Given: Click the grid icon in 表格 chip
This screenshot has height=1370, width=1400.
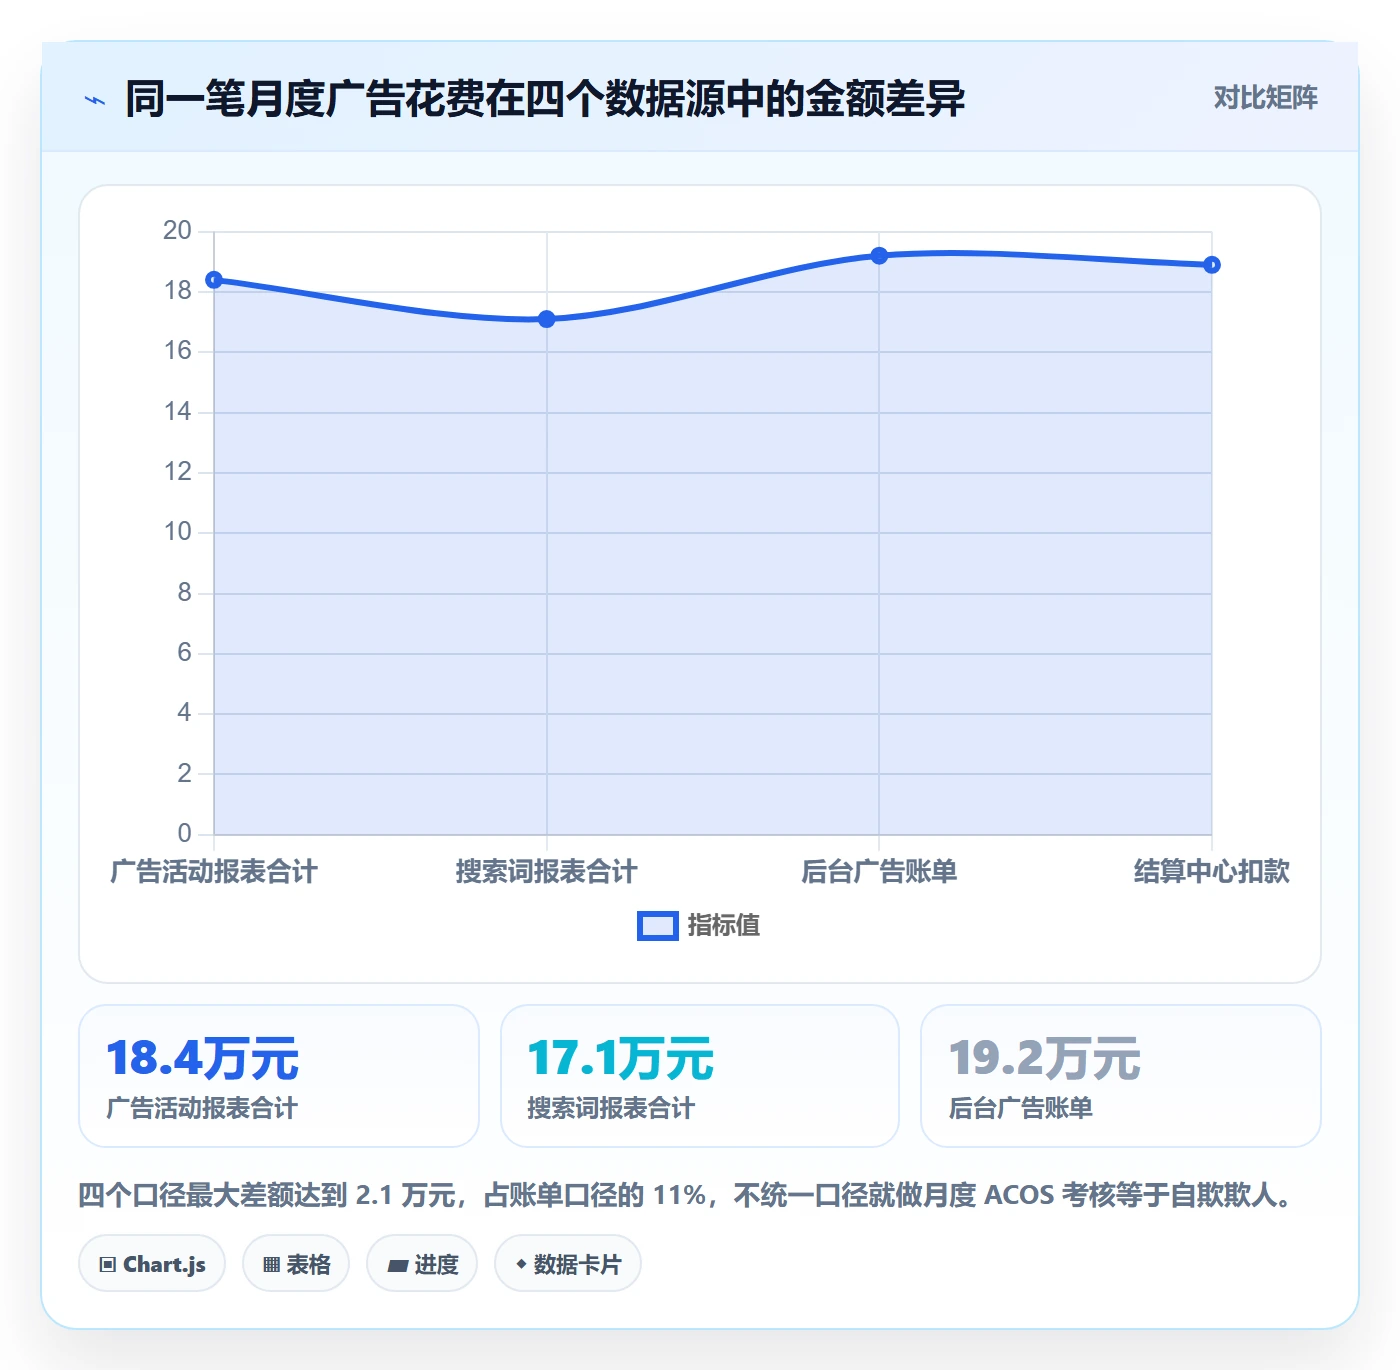Looking at the screenshot, I should 271,1265.
